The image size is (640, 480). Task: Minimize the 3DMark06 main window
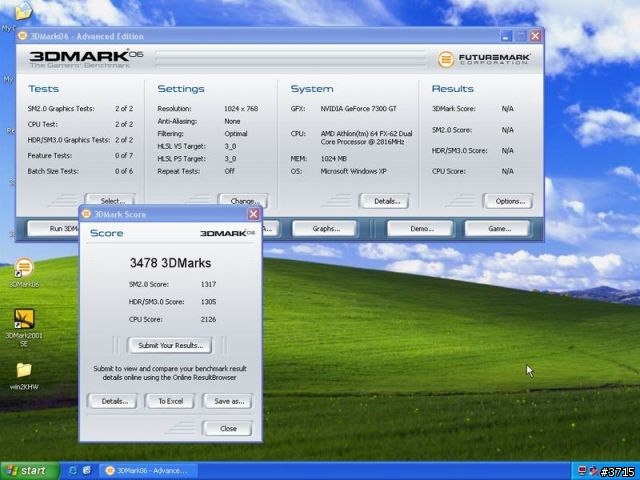506,36
